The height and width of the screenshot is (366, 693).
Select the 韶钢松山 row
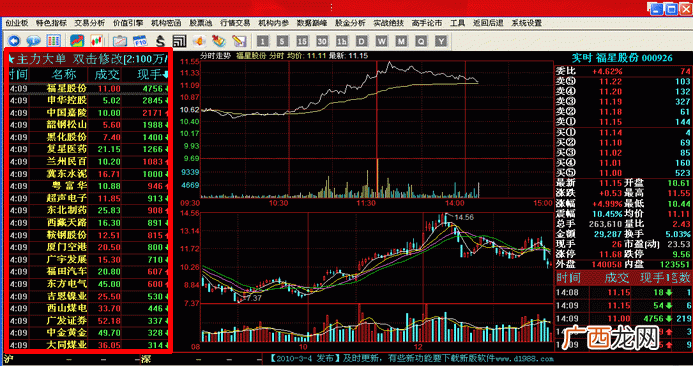[x=88, y=125]
